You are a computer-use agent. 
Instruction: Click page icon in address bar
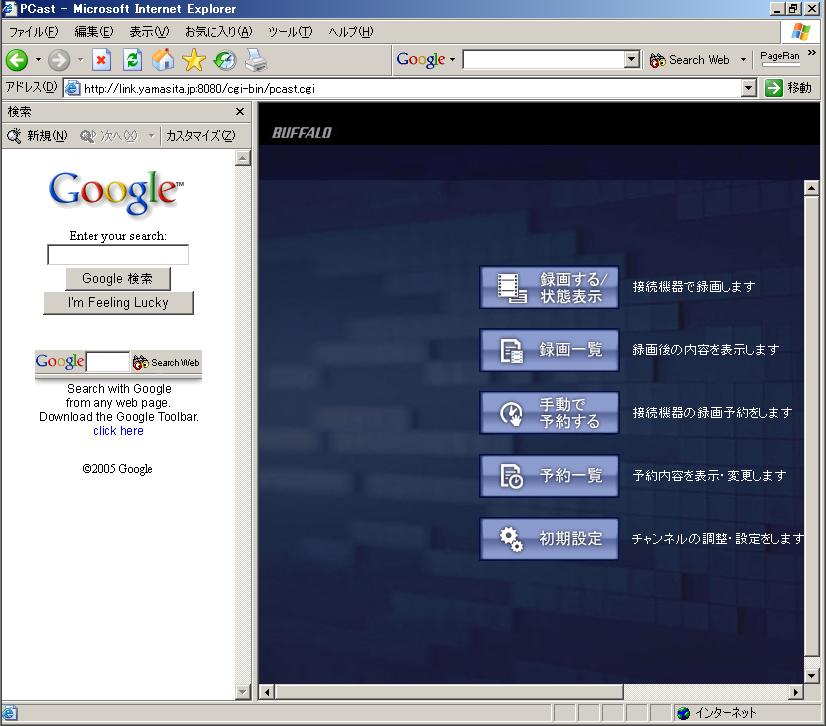pos(73,88)
